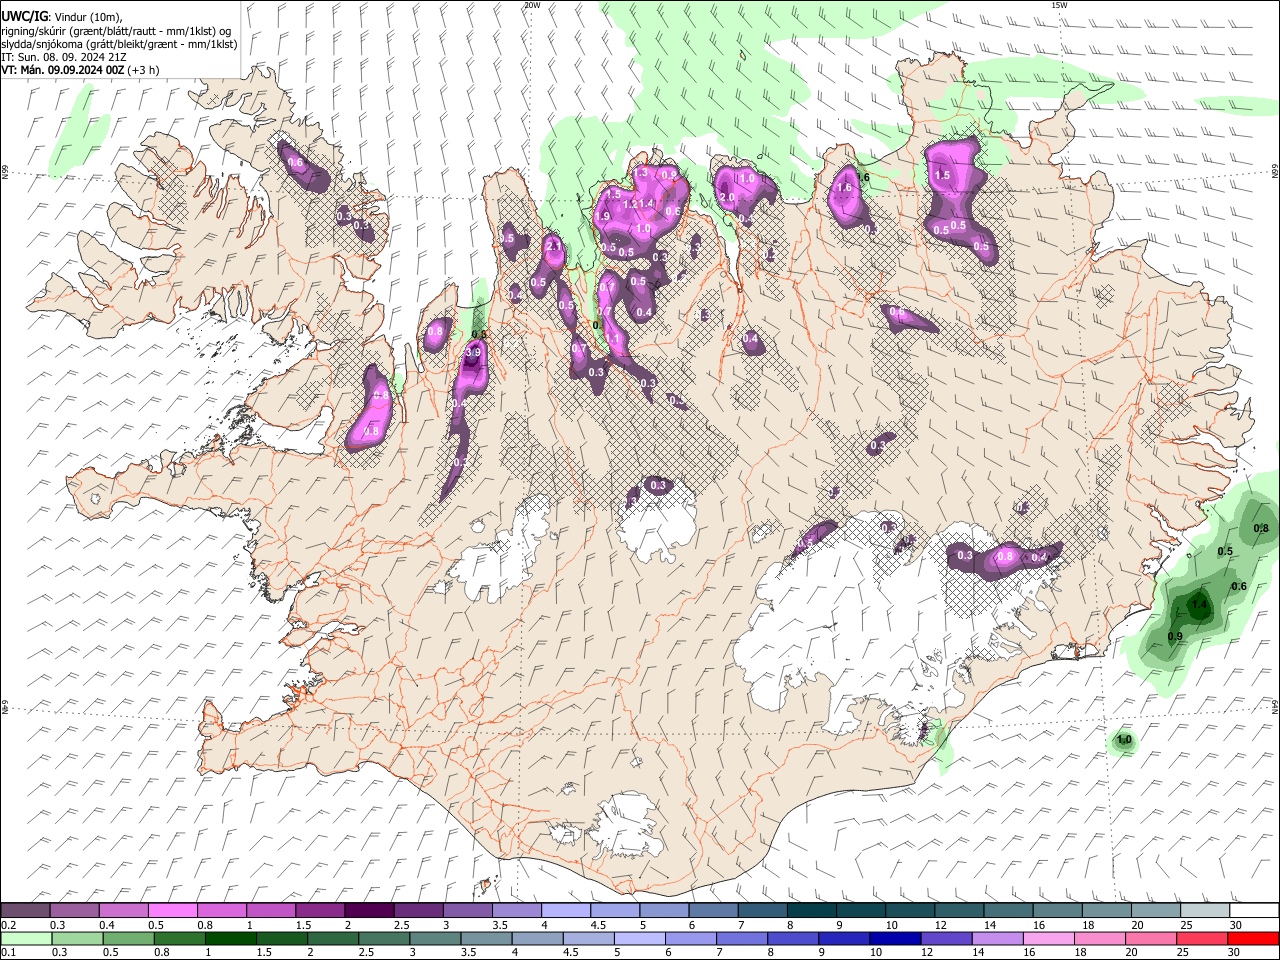
Task: Click the 0.4 label in the snow legend
Action: [107, 925]
